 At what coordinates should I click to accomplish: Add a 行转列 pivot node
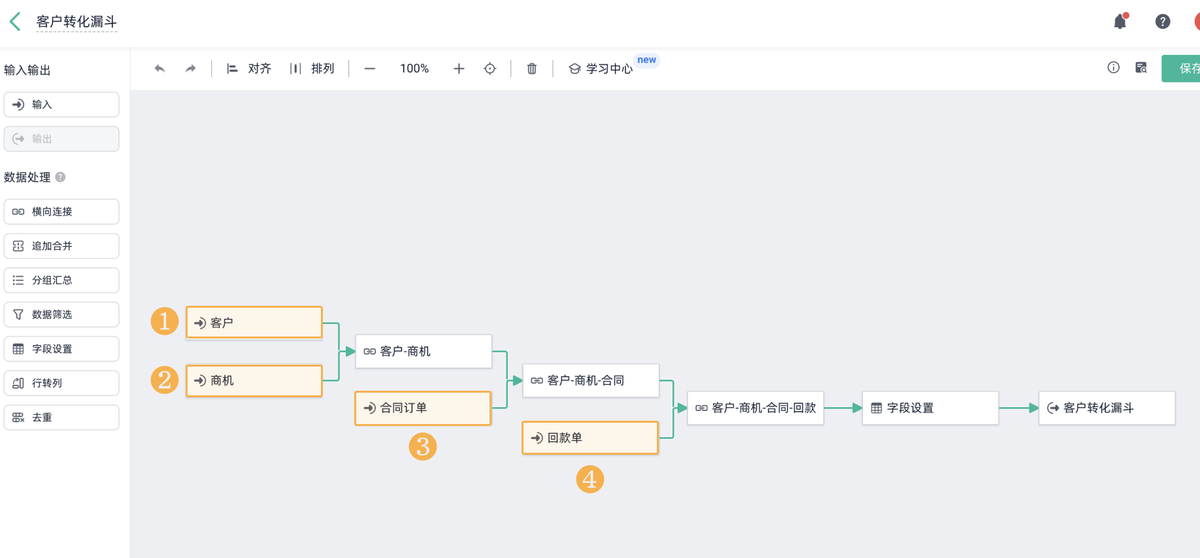click(x=62, y=383)
